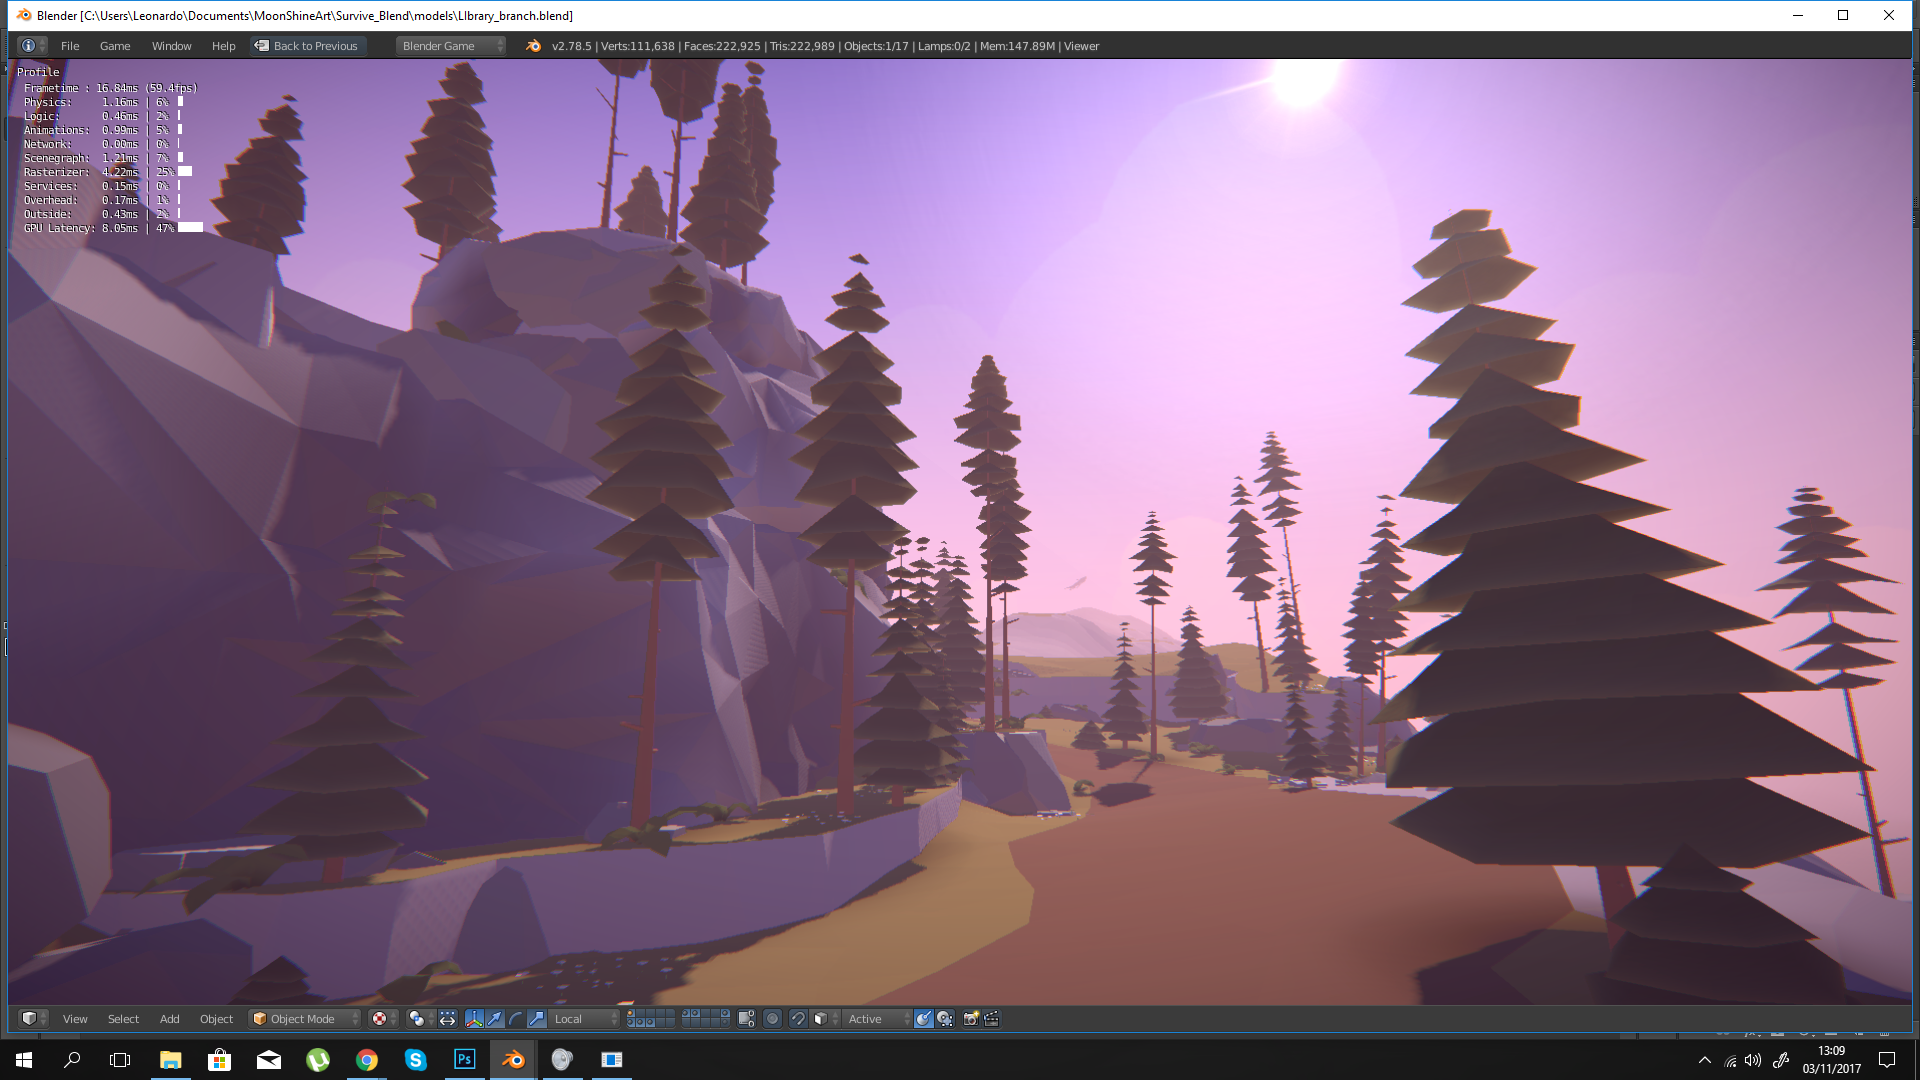Select the translate manipulator arrow

pyautogui.click(x=495, y=1019)
